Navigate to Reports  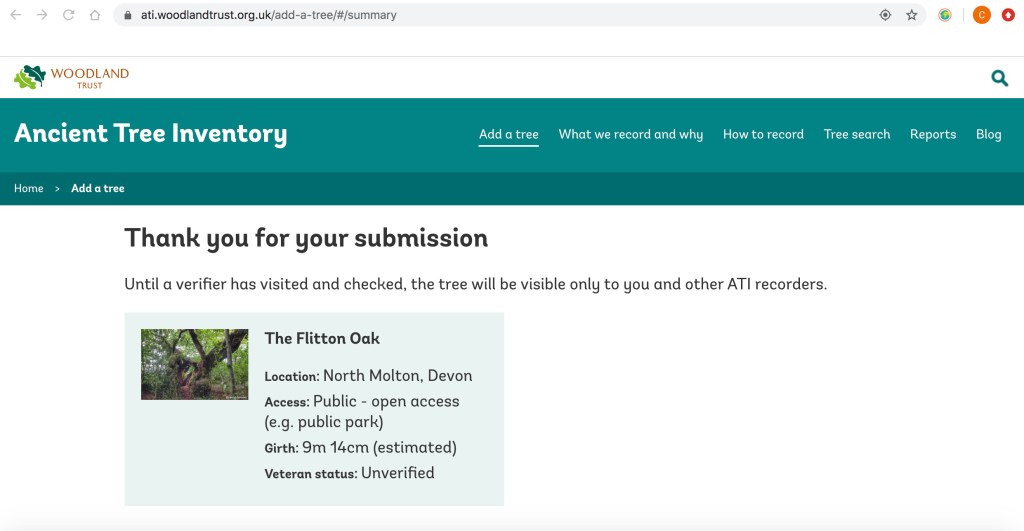932,134
